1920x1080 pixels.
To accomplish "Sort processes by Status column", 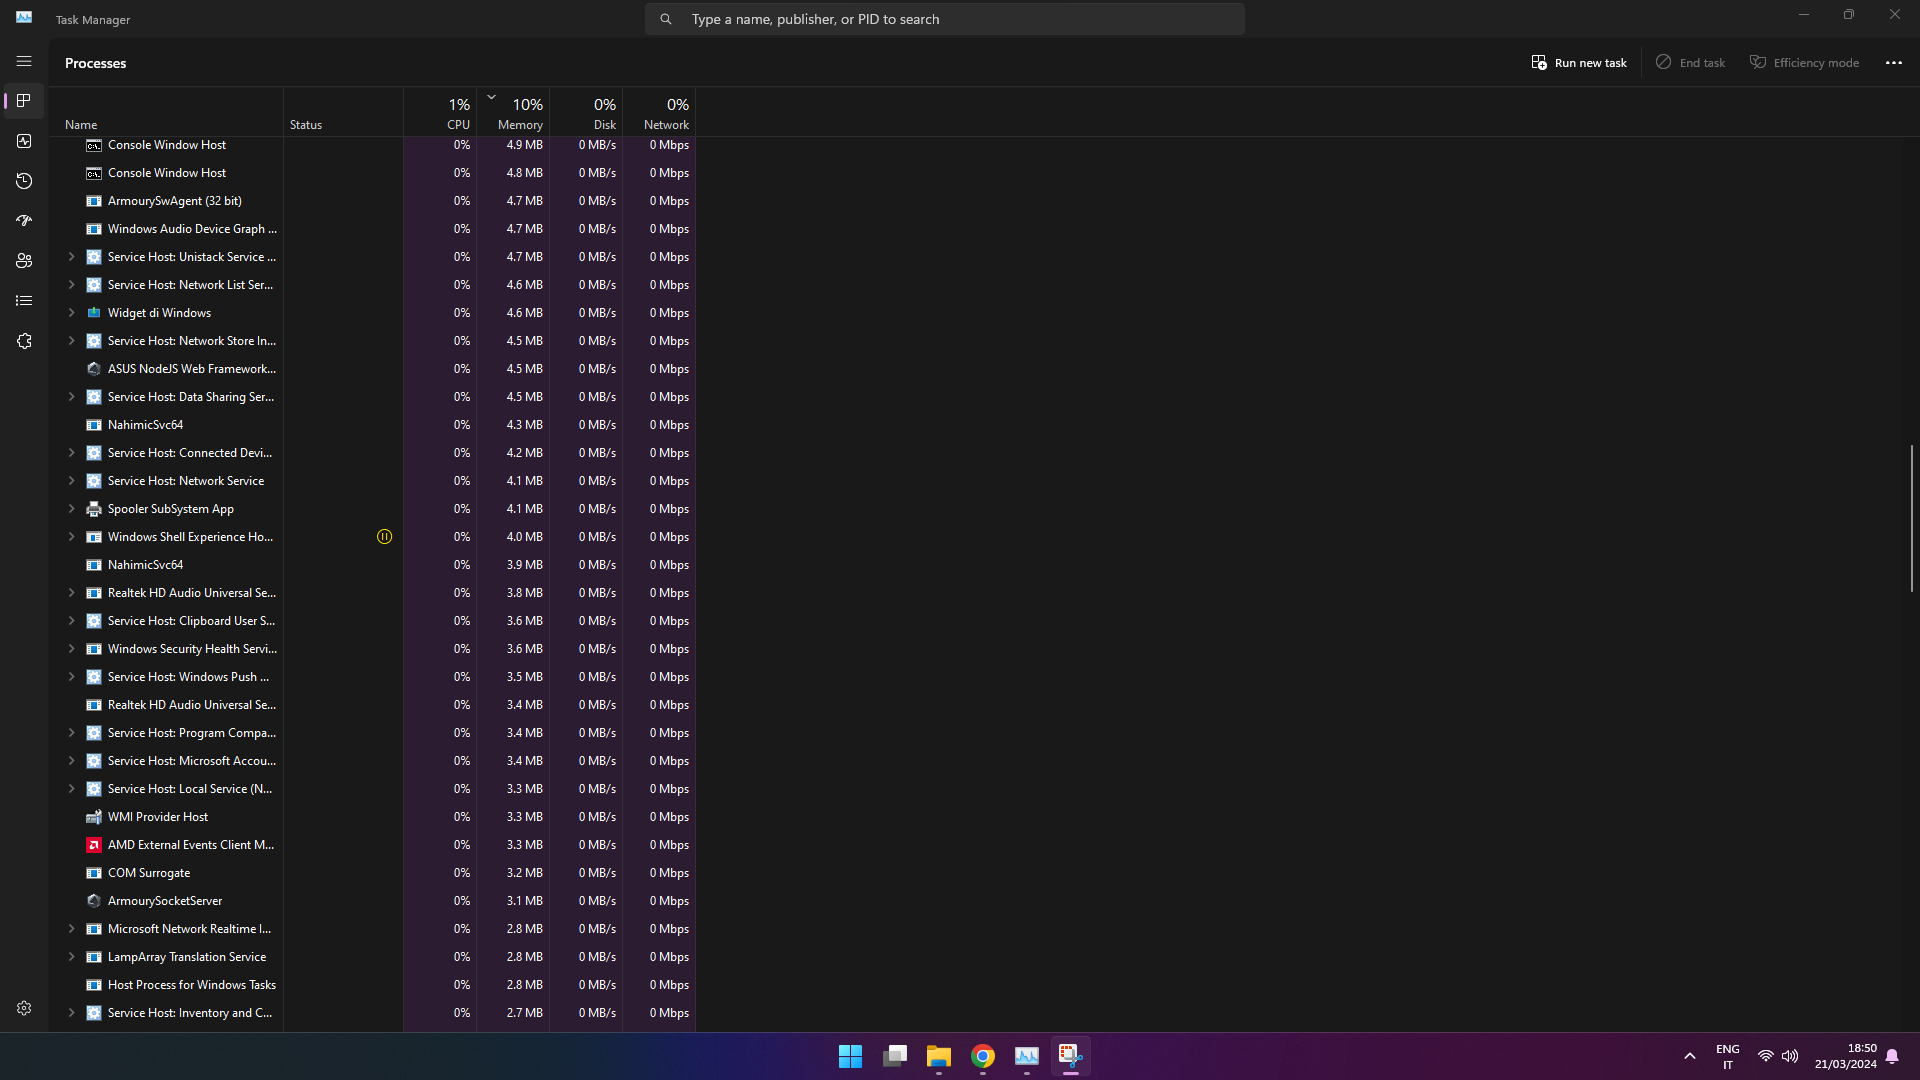I will click(343, 112).
